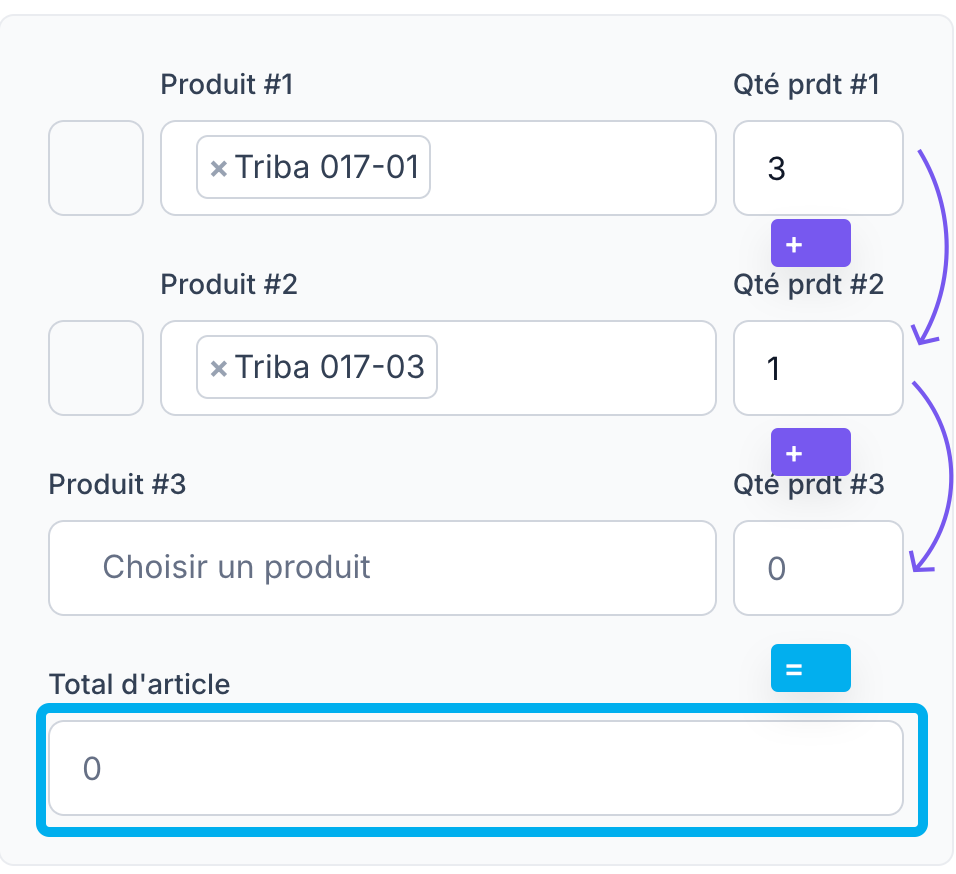Click the purple plus badge below Qté prdt #1
This screenshot has width=956, height=874.
coord(810,243)
